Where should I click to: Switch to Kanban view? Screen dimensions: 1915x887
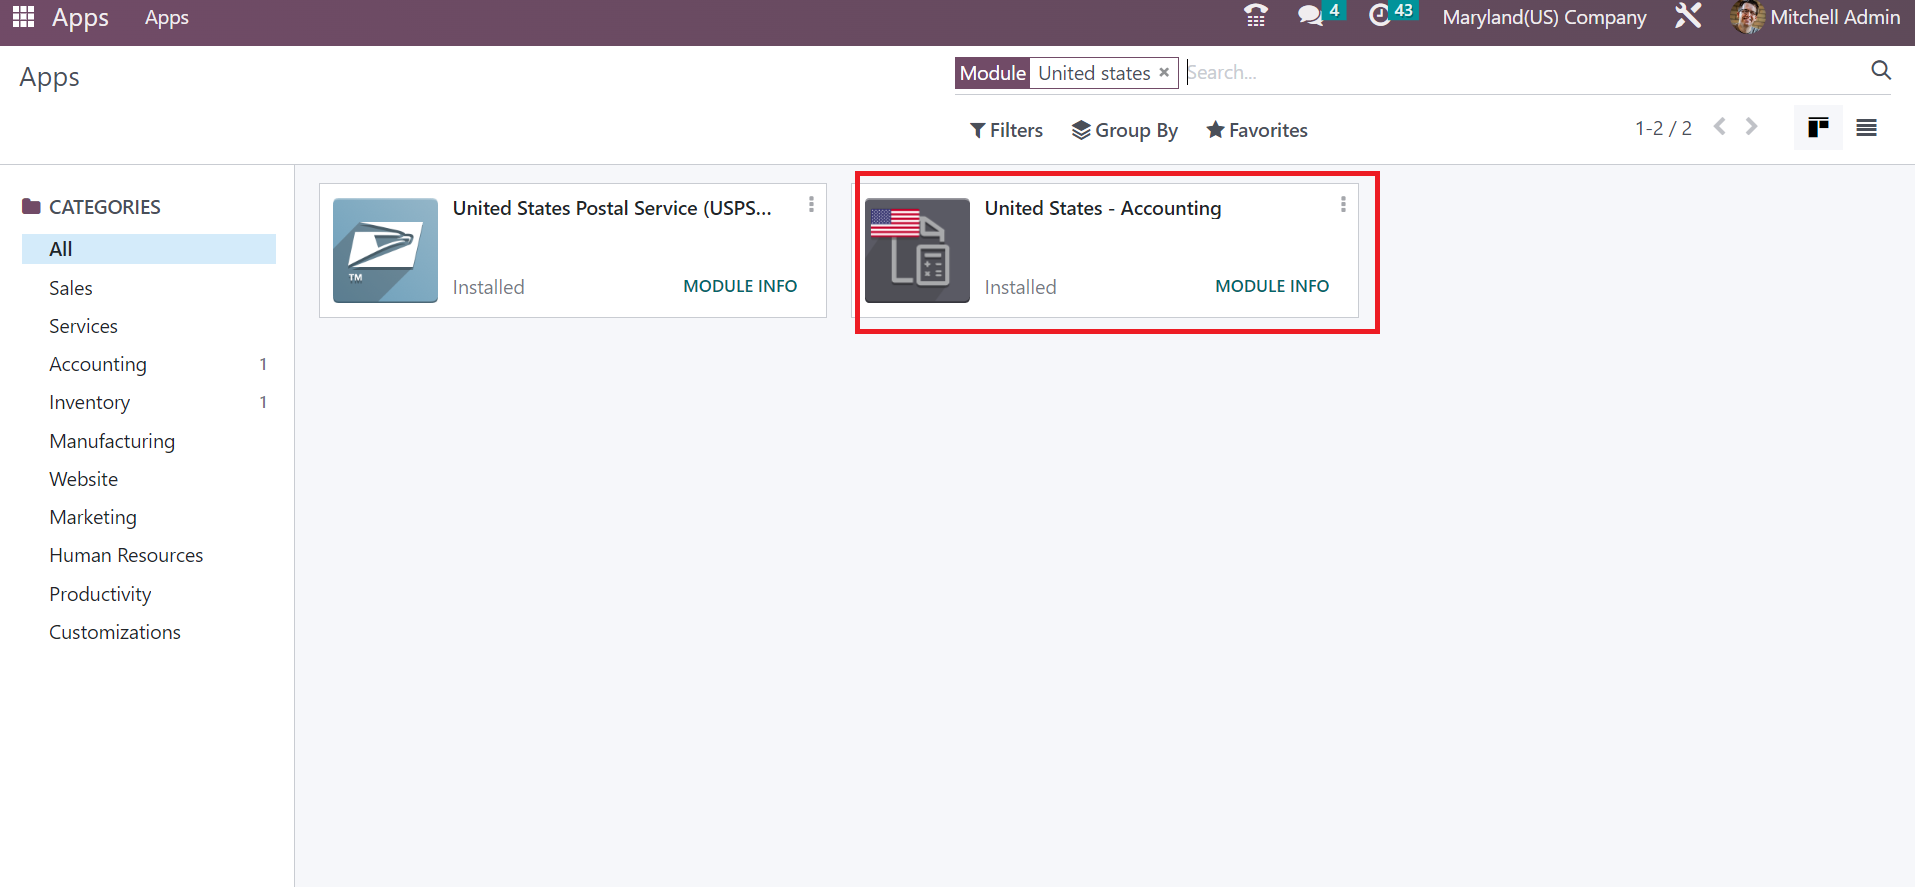pyautogui.click(x=1818, y=127)
